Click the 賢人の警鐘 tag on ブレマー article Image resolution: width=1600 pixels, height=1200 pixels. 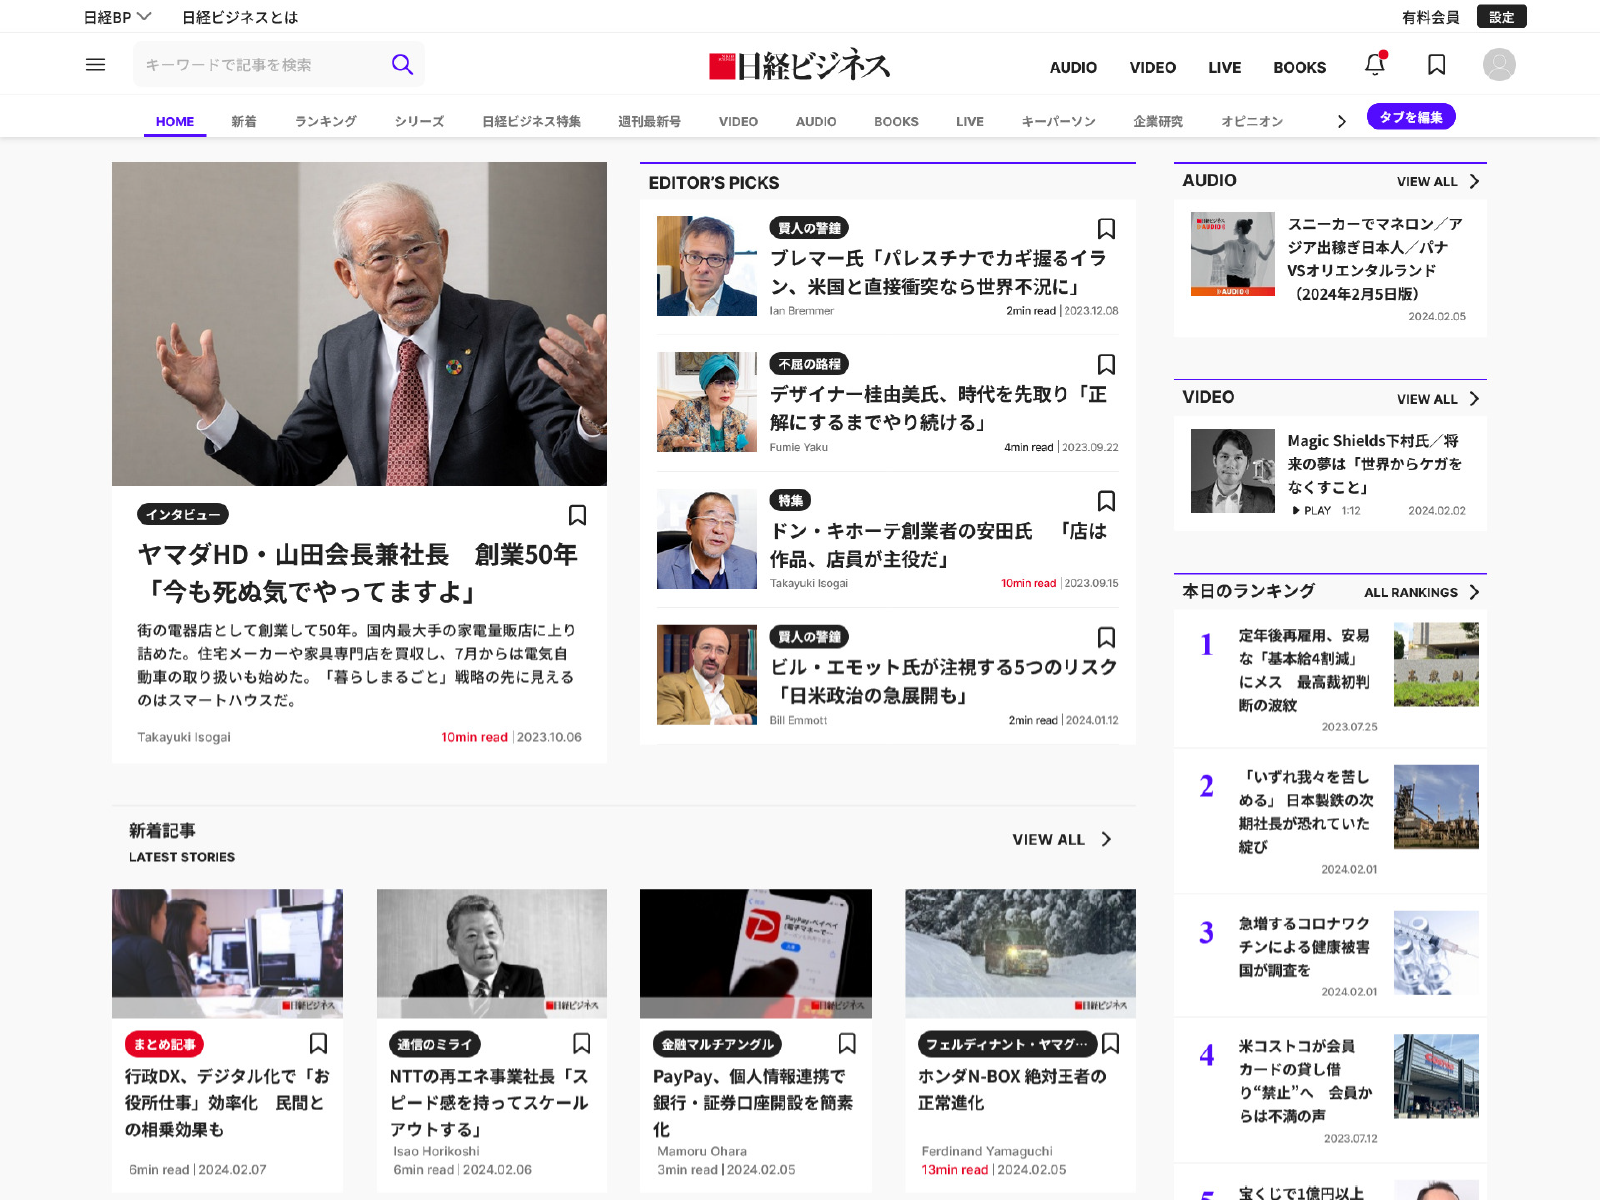pyautogui.click(x=809, y=228)
